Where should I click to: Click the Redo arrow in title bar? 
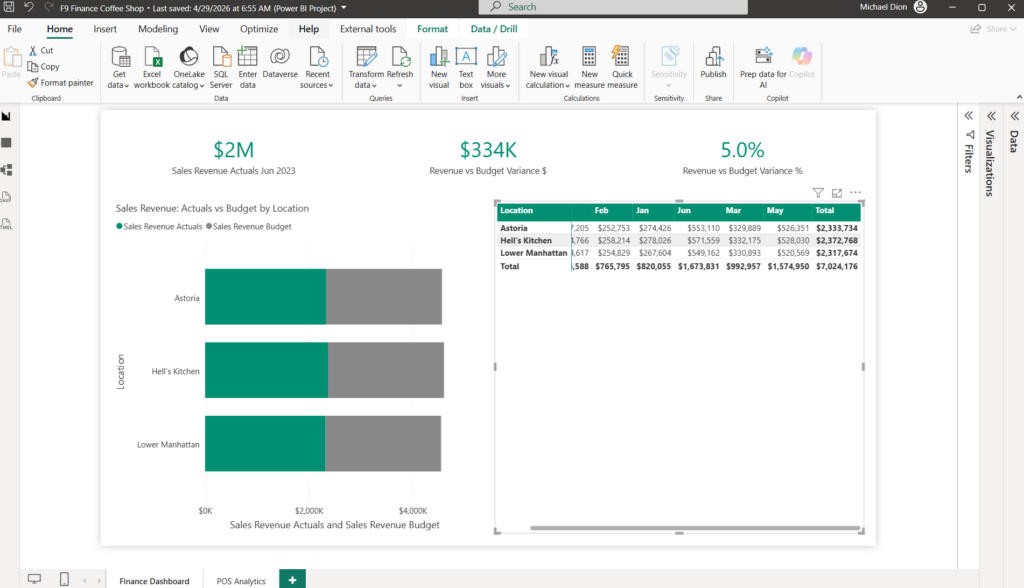(48, 7)
